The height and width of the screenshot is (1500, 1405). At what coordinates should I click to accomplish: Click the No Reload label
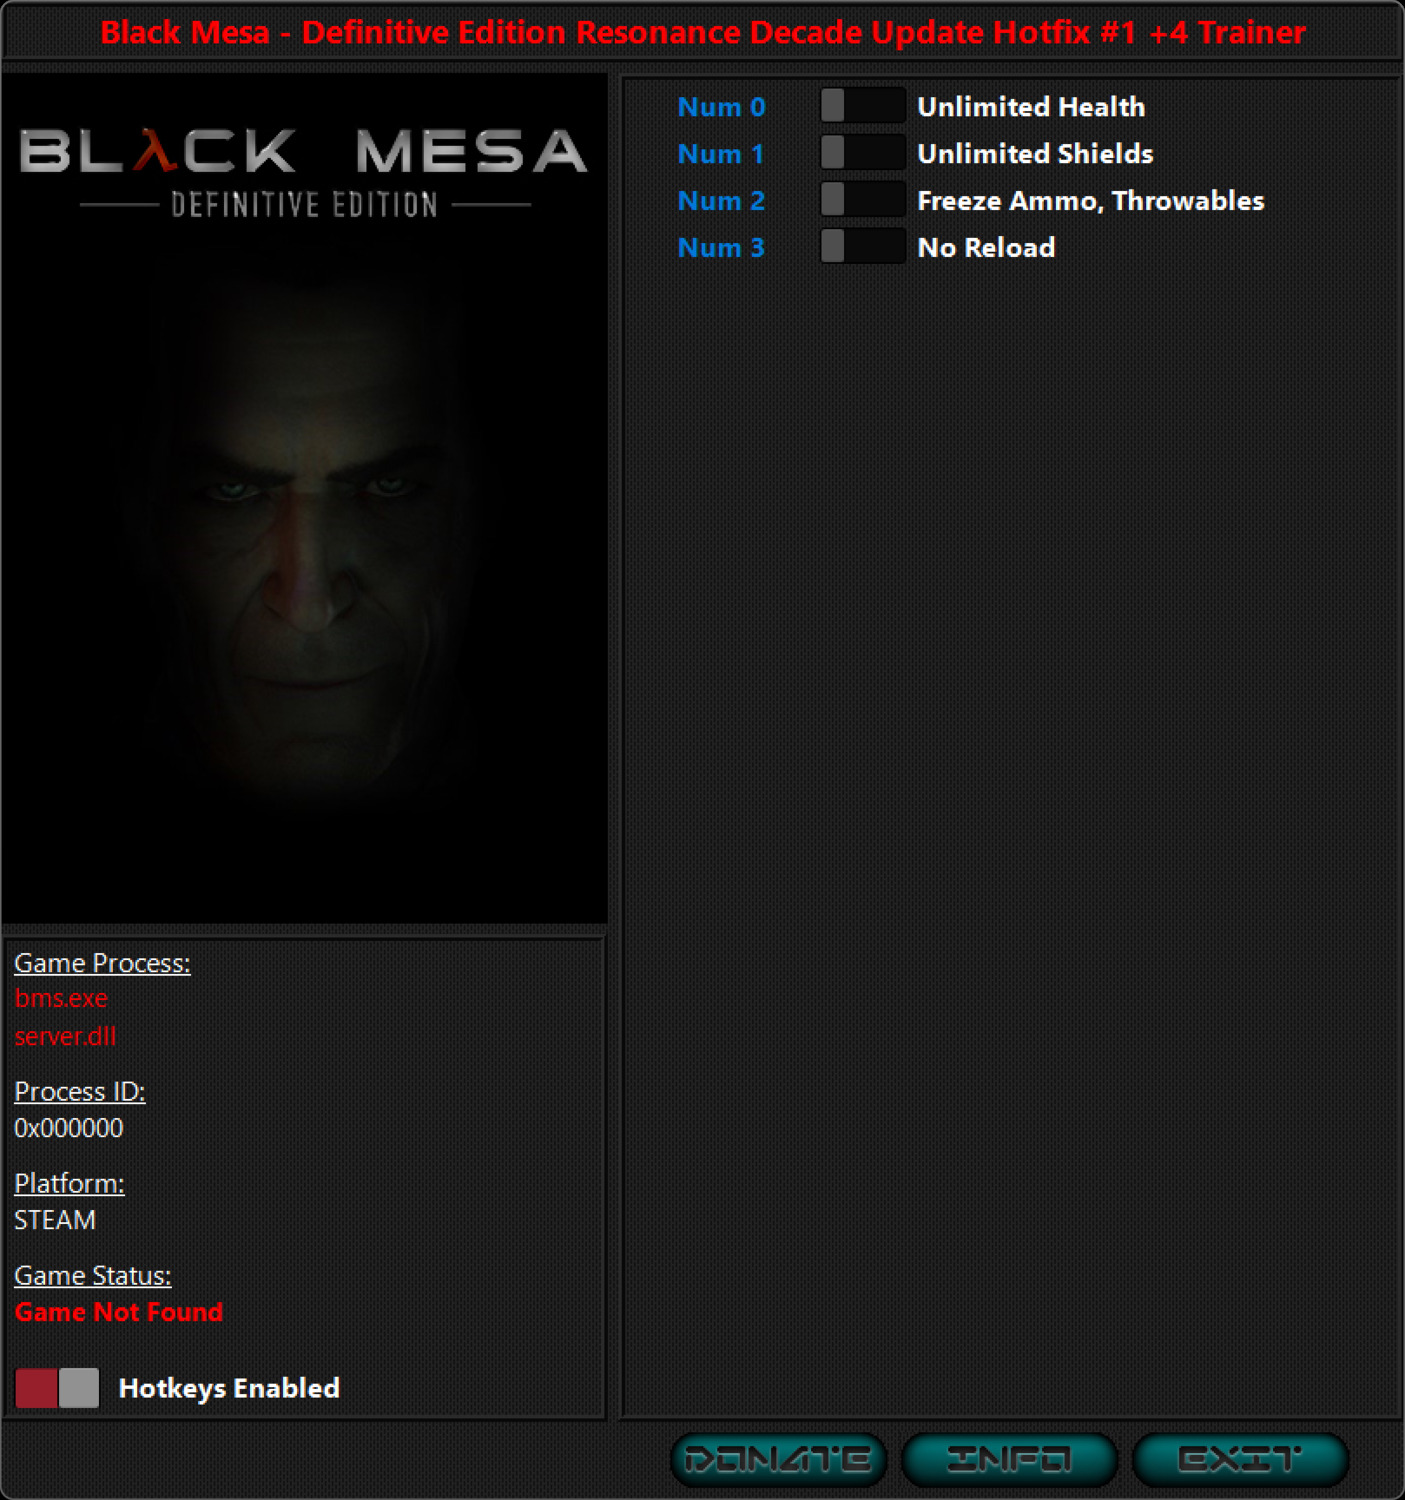coord(986,248)
